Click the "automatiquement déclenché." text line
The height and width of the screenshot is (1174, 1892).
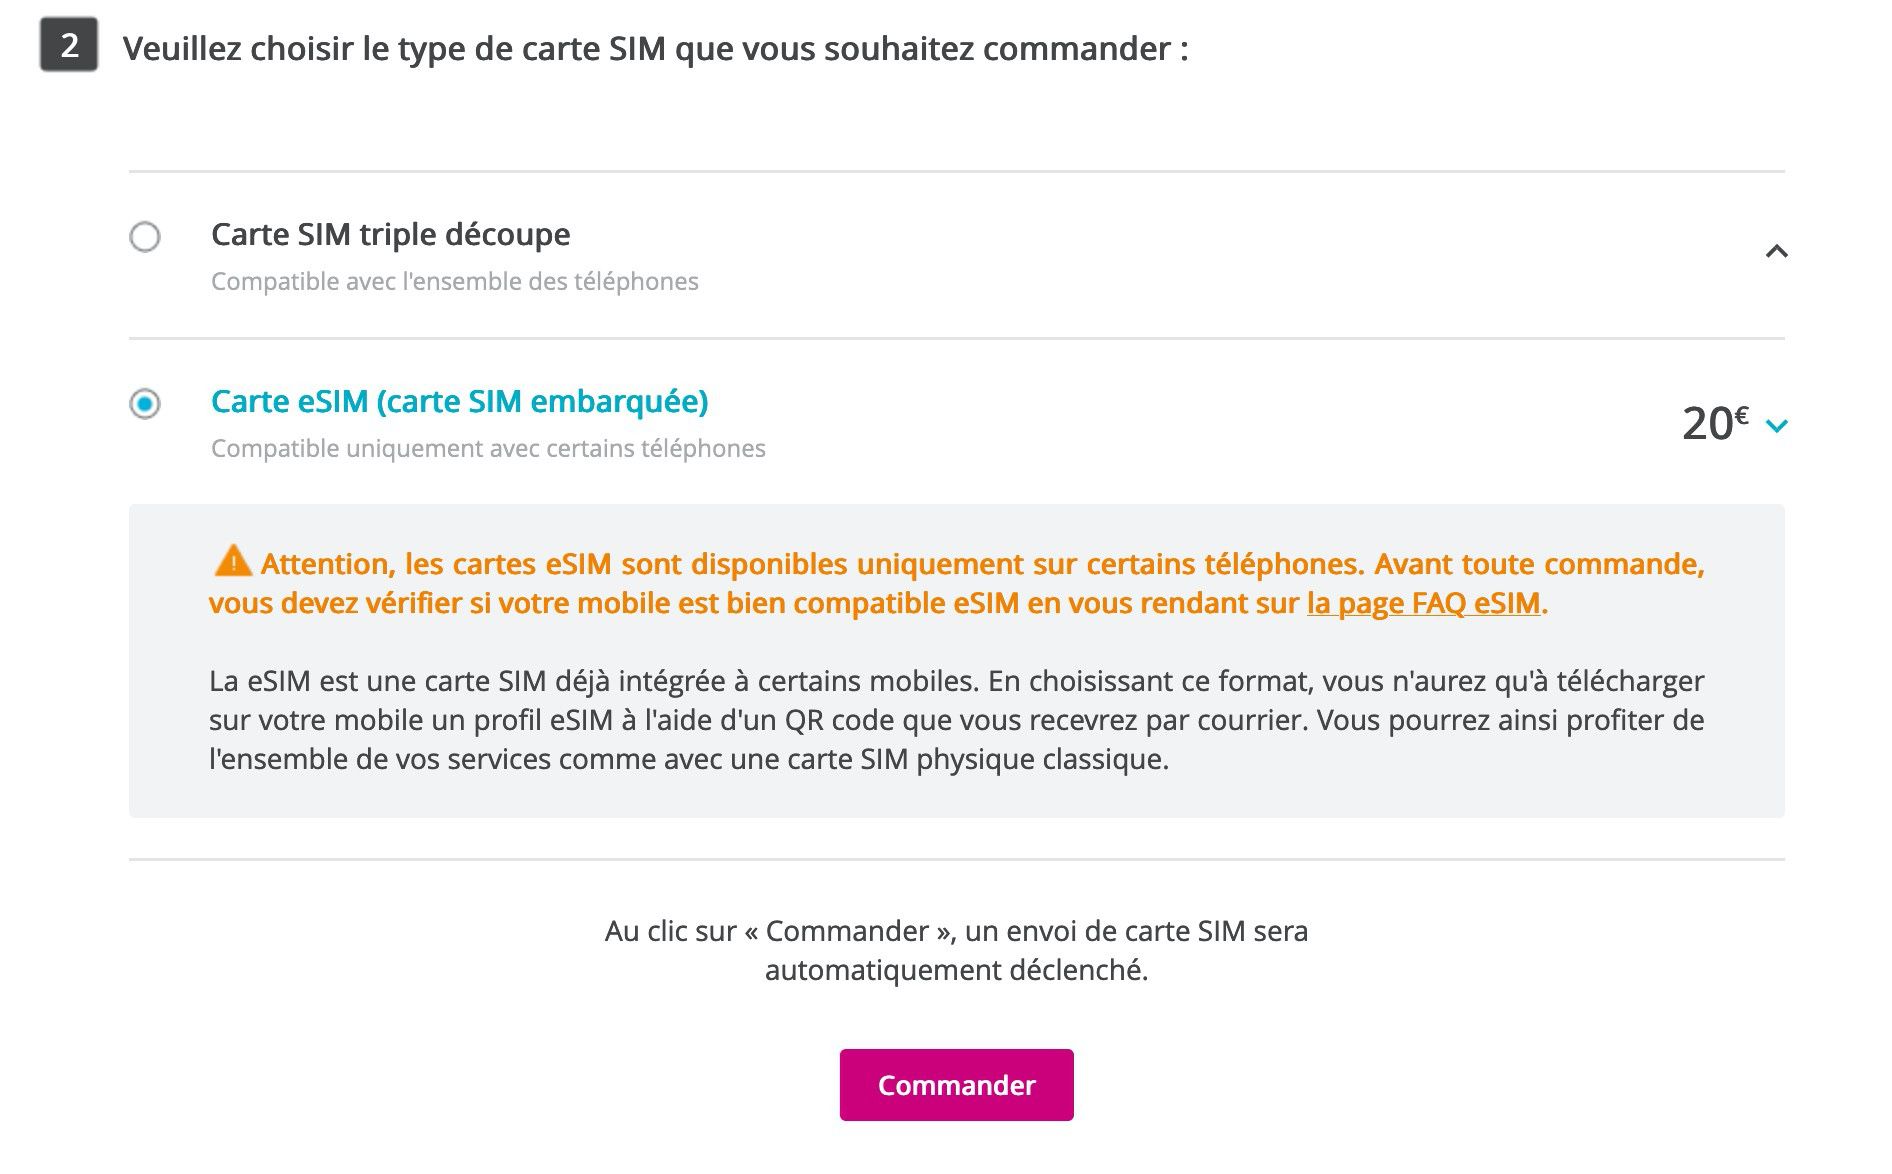[x=956, y=971]
